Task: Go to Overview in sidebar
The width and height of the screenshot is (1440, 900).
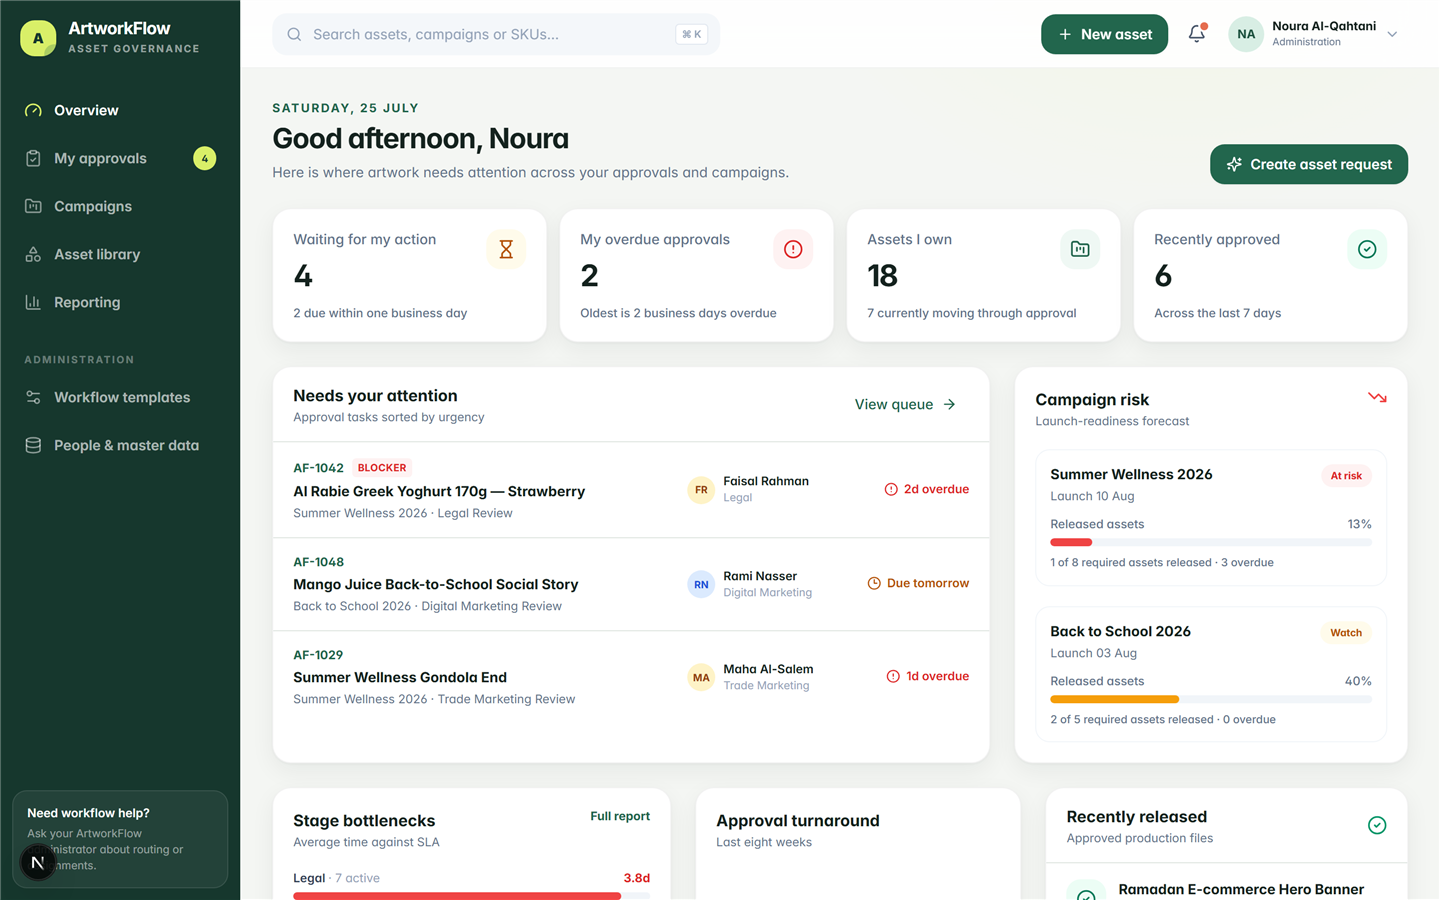Action: pyautogui.click(x=120, y=110)
